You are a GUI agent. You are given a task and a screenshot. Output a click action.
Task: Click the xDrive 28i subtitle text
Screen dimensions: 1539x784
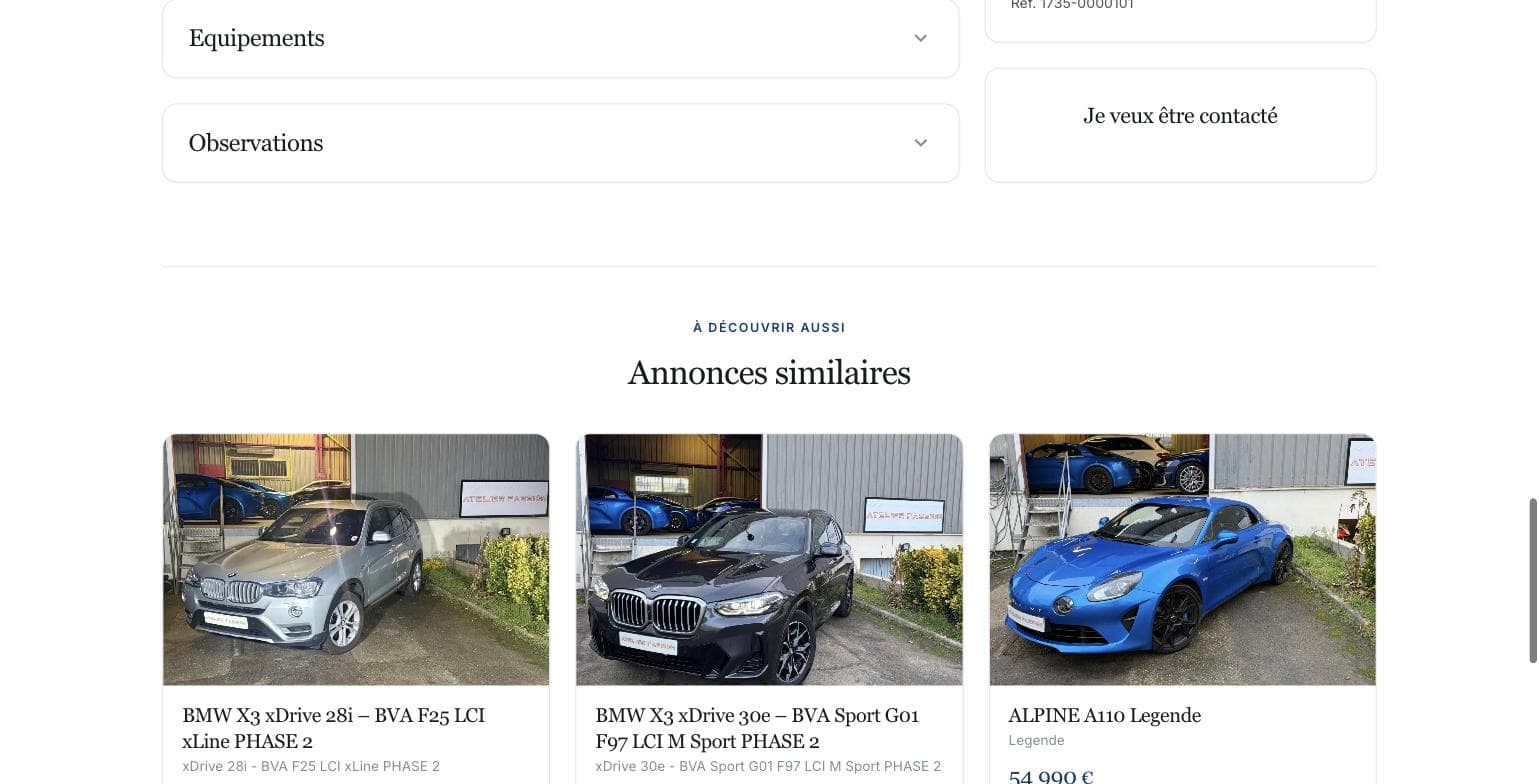pyautogui.click(x=311, y=767)
